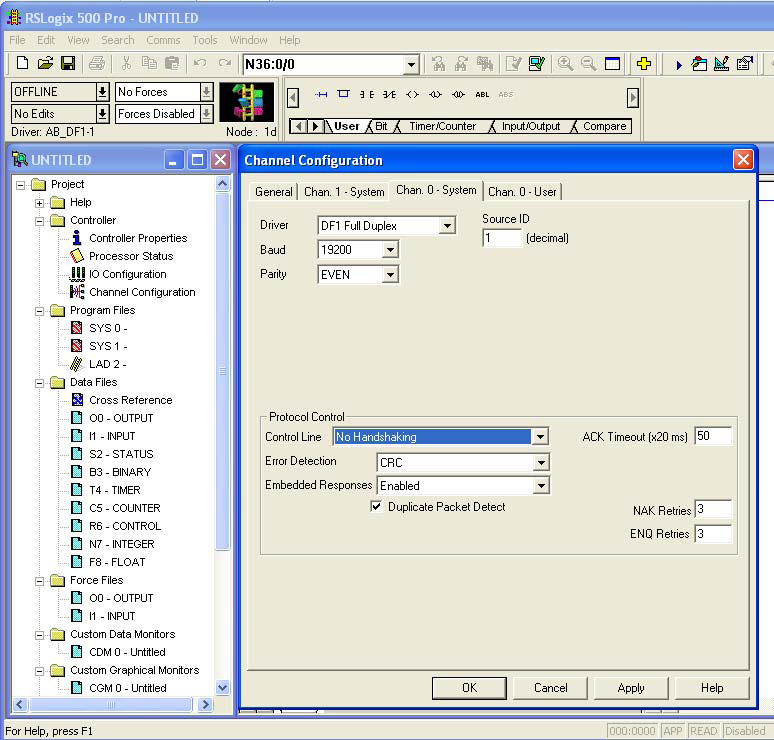Open Processor Status in project tree
Image resolution: width=774 pixels, height=740 pixels.
(131, 256)
